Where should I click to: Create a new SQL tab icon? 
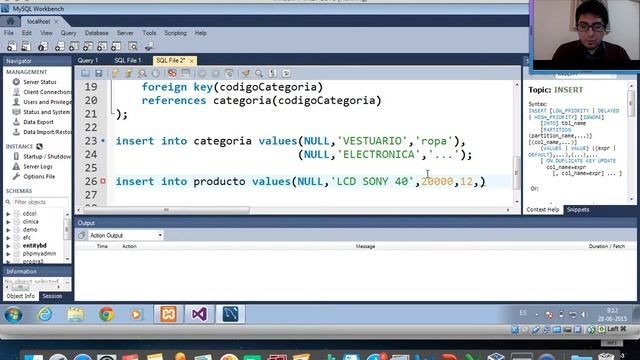point(11,47)
